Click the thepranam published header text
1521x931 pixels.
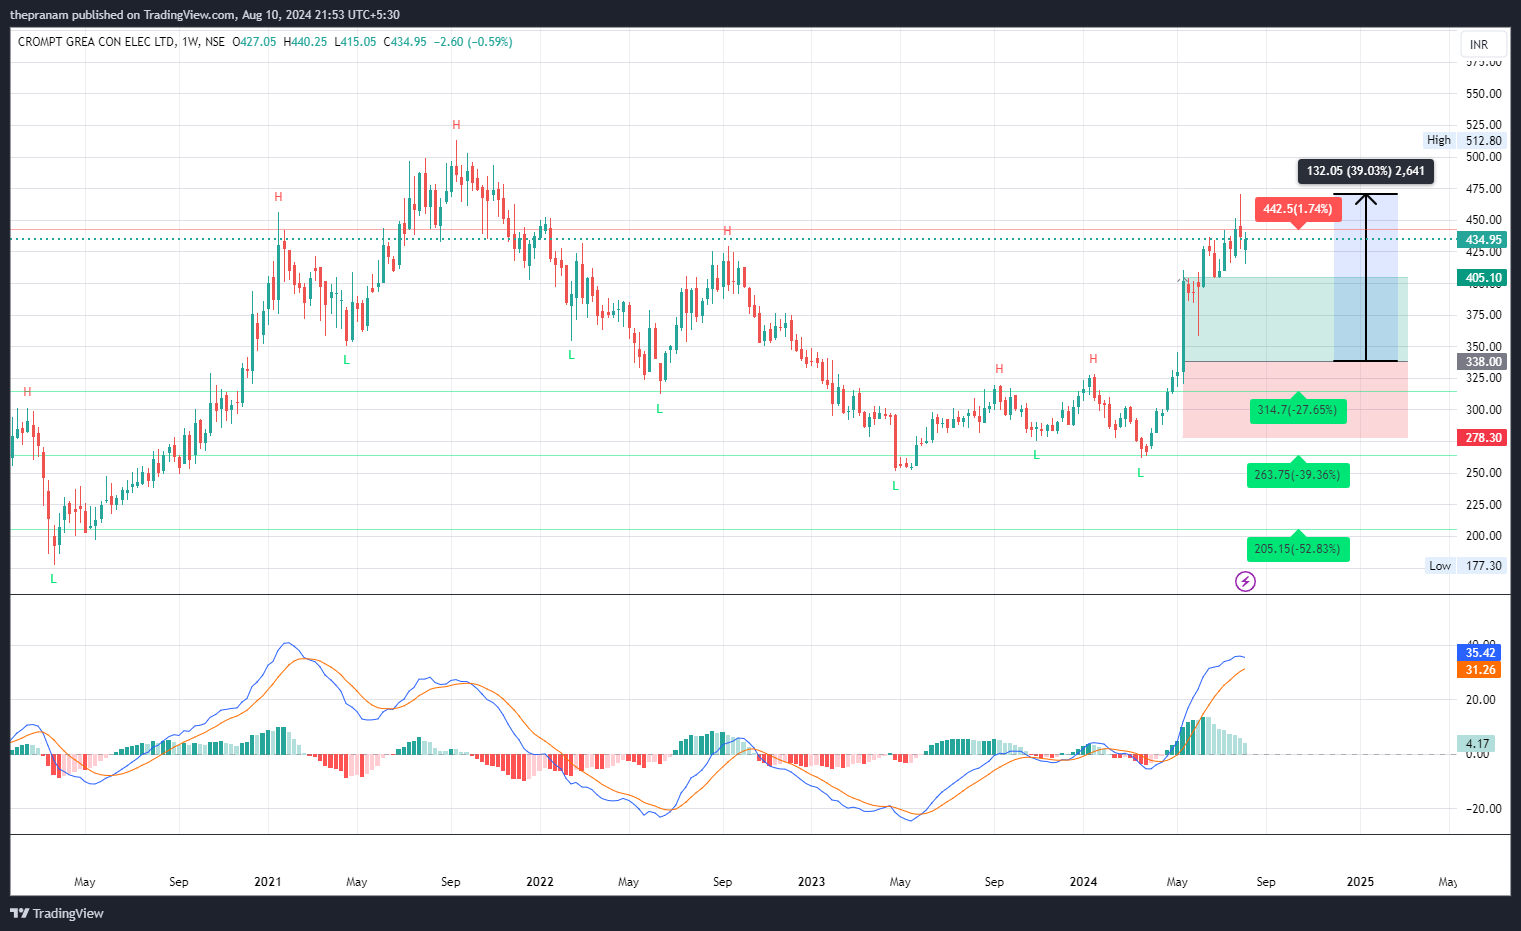(205, 15)
